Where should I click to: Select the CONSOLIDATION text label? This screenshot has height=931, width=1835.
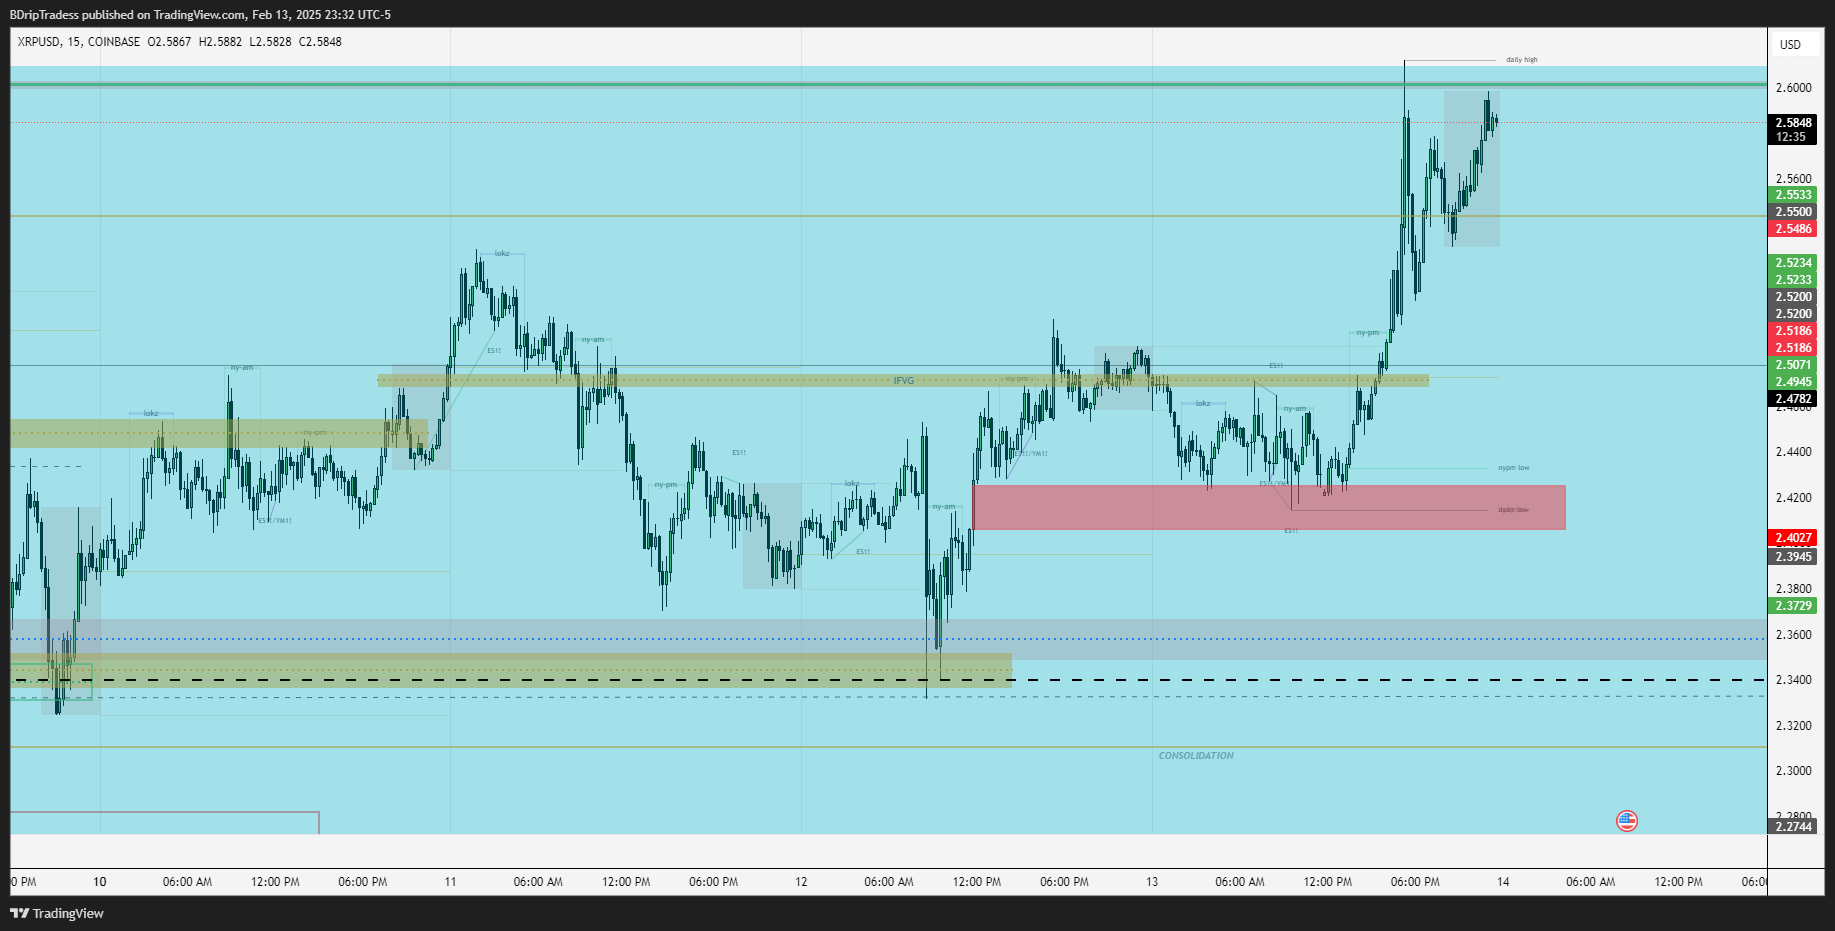[1196, 756]
